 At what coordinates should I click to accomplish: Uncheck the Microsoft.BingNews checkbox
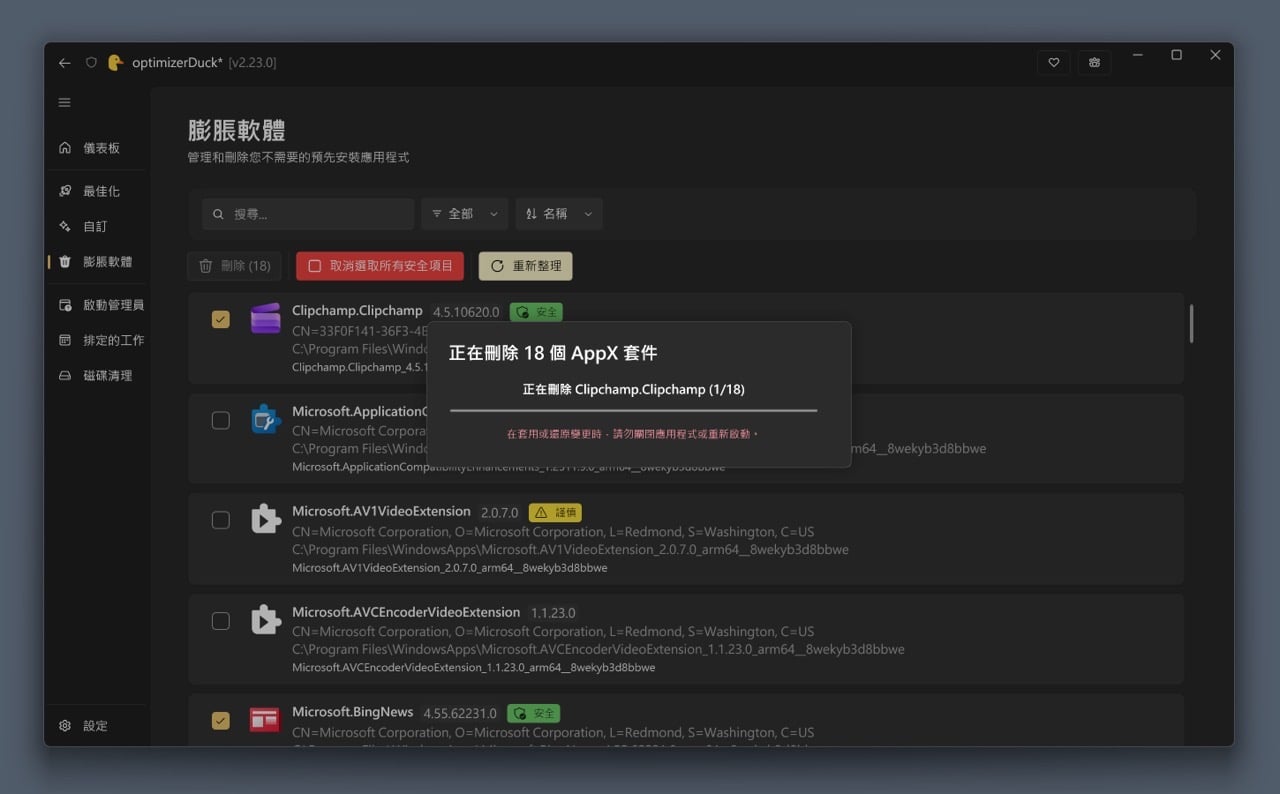pyautogui.click(x=221, y=720)
